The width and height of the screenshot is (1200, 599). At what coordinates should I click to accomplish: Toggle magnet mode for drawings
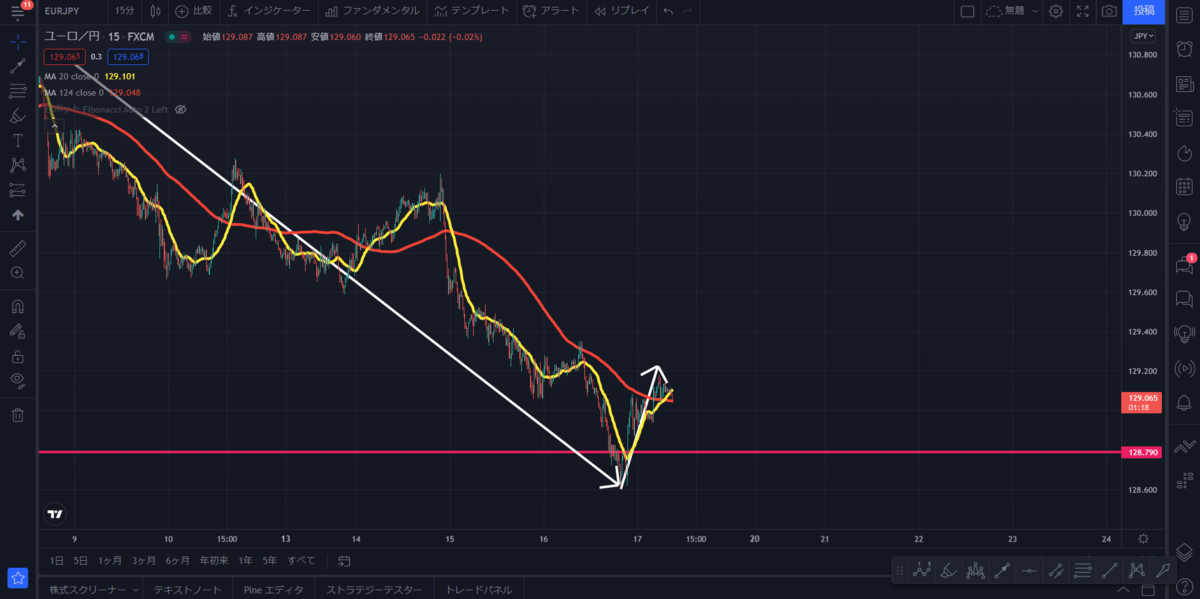coord(17,306)
